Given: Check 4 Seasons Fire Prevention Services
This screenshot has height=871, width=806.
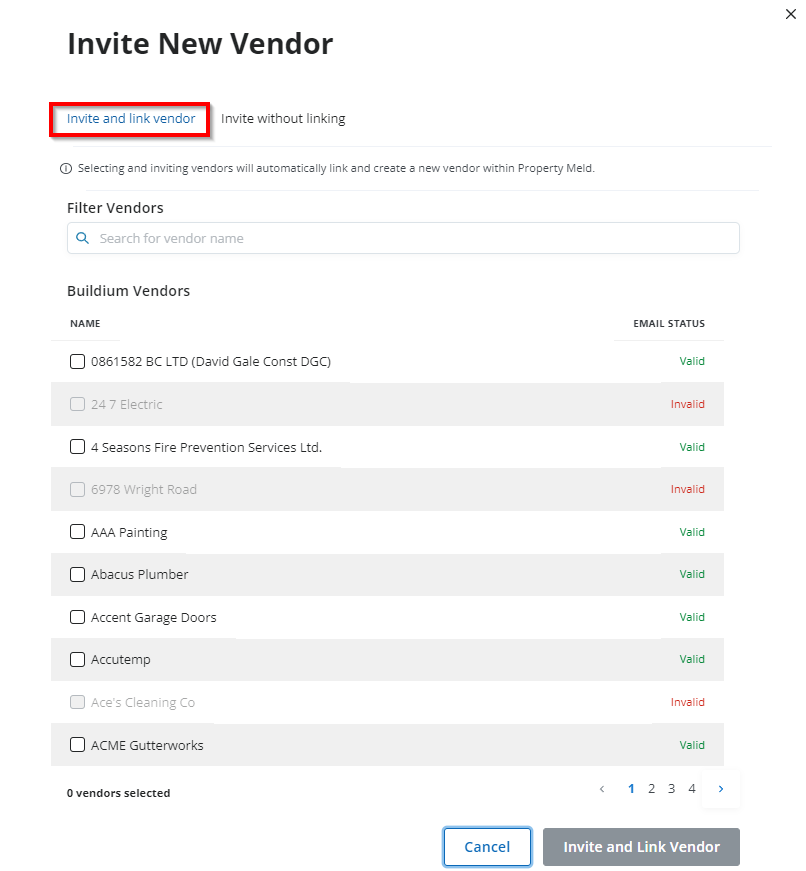Looking at the screenshot, I should coord(77,447).
